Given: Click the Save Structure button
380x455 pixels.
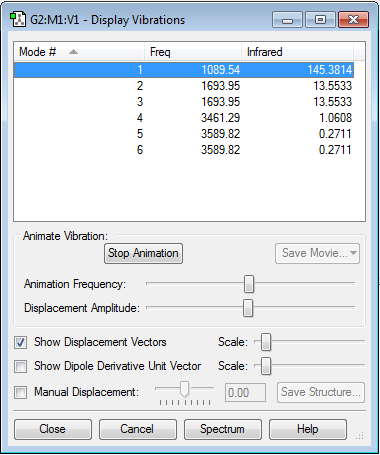Looking at the screenshot, I should pos(321,392).
